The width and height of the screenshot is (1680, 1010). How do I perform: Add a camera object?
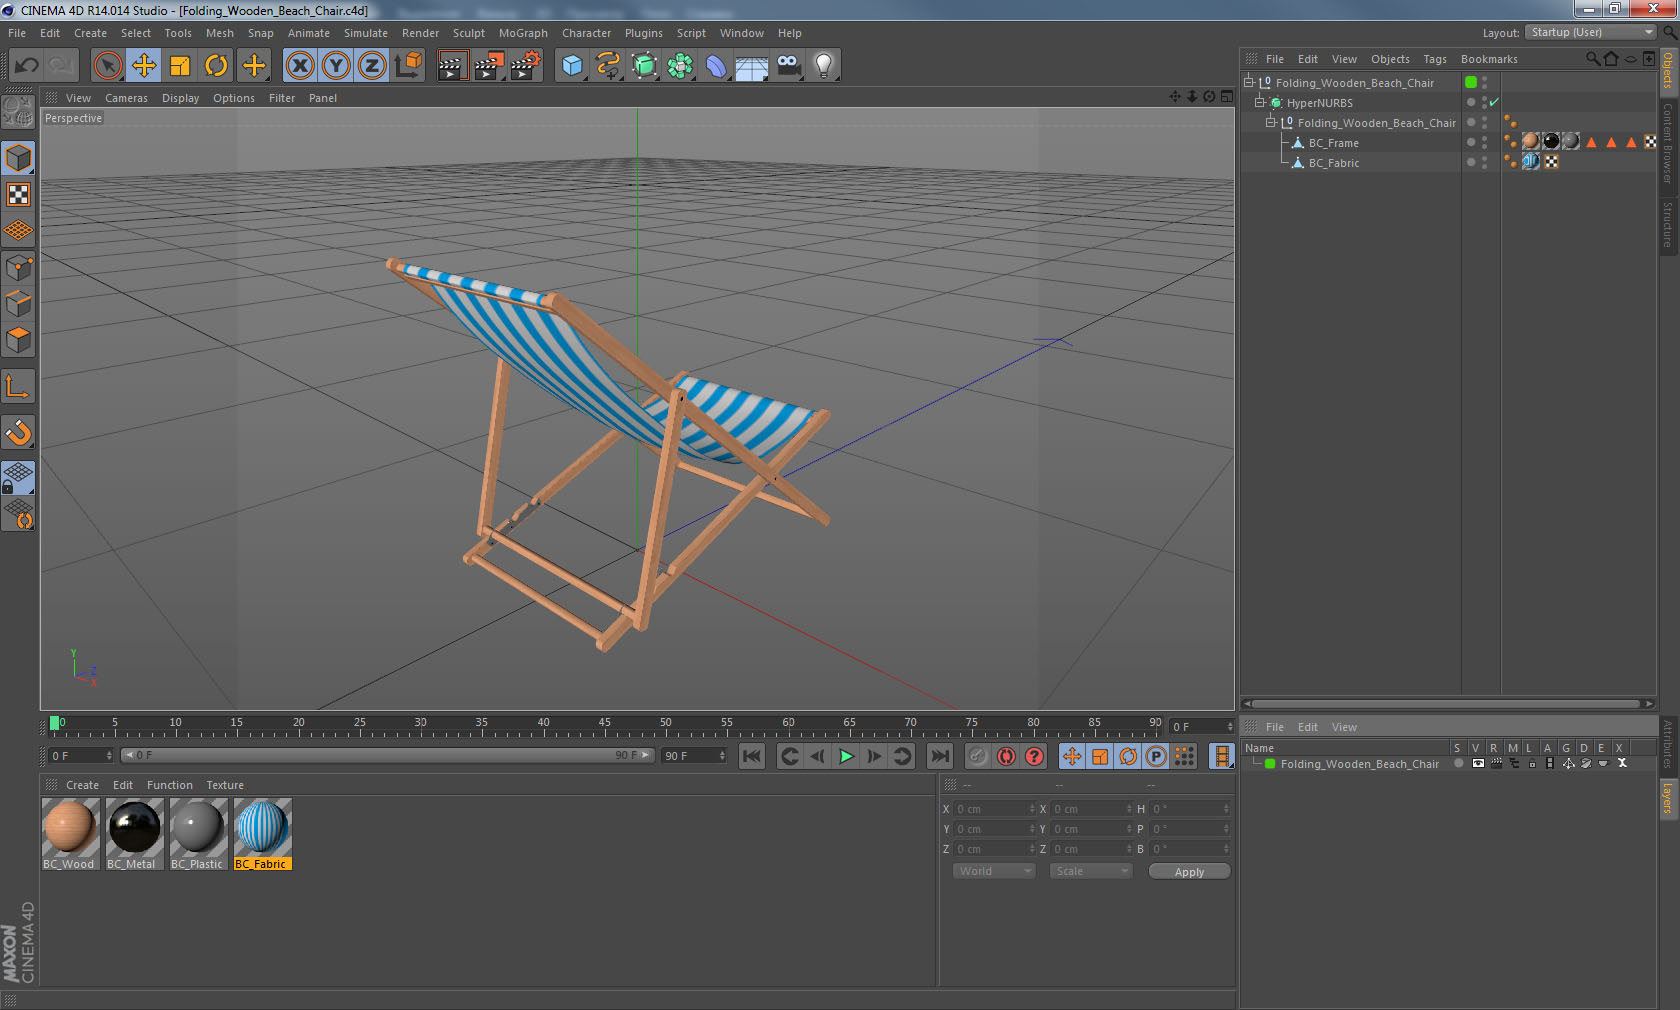pos(788,66)
